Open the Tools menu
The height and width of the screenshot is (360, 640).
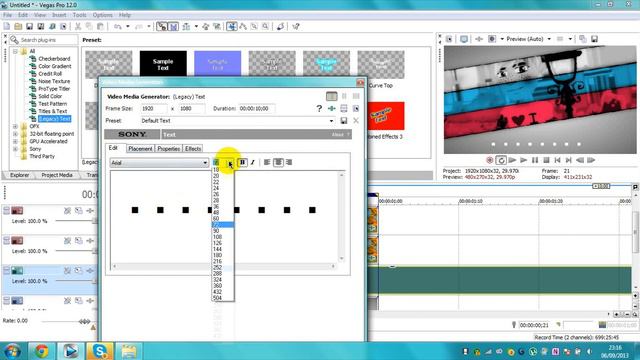point(80,15)
